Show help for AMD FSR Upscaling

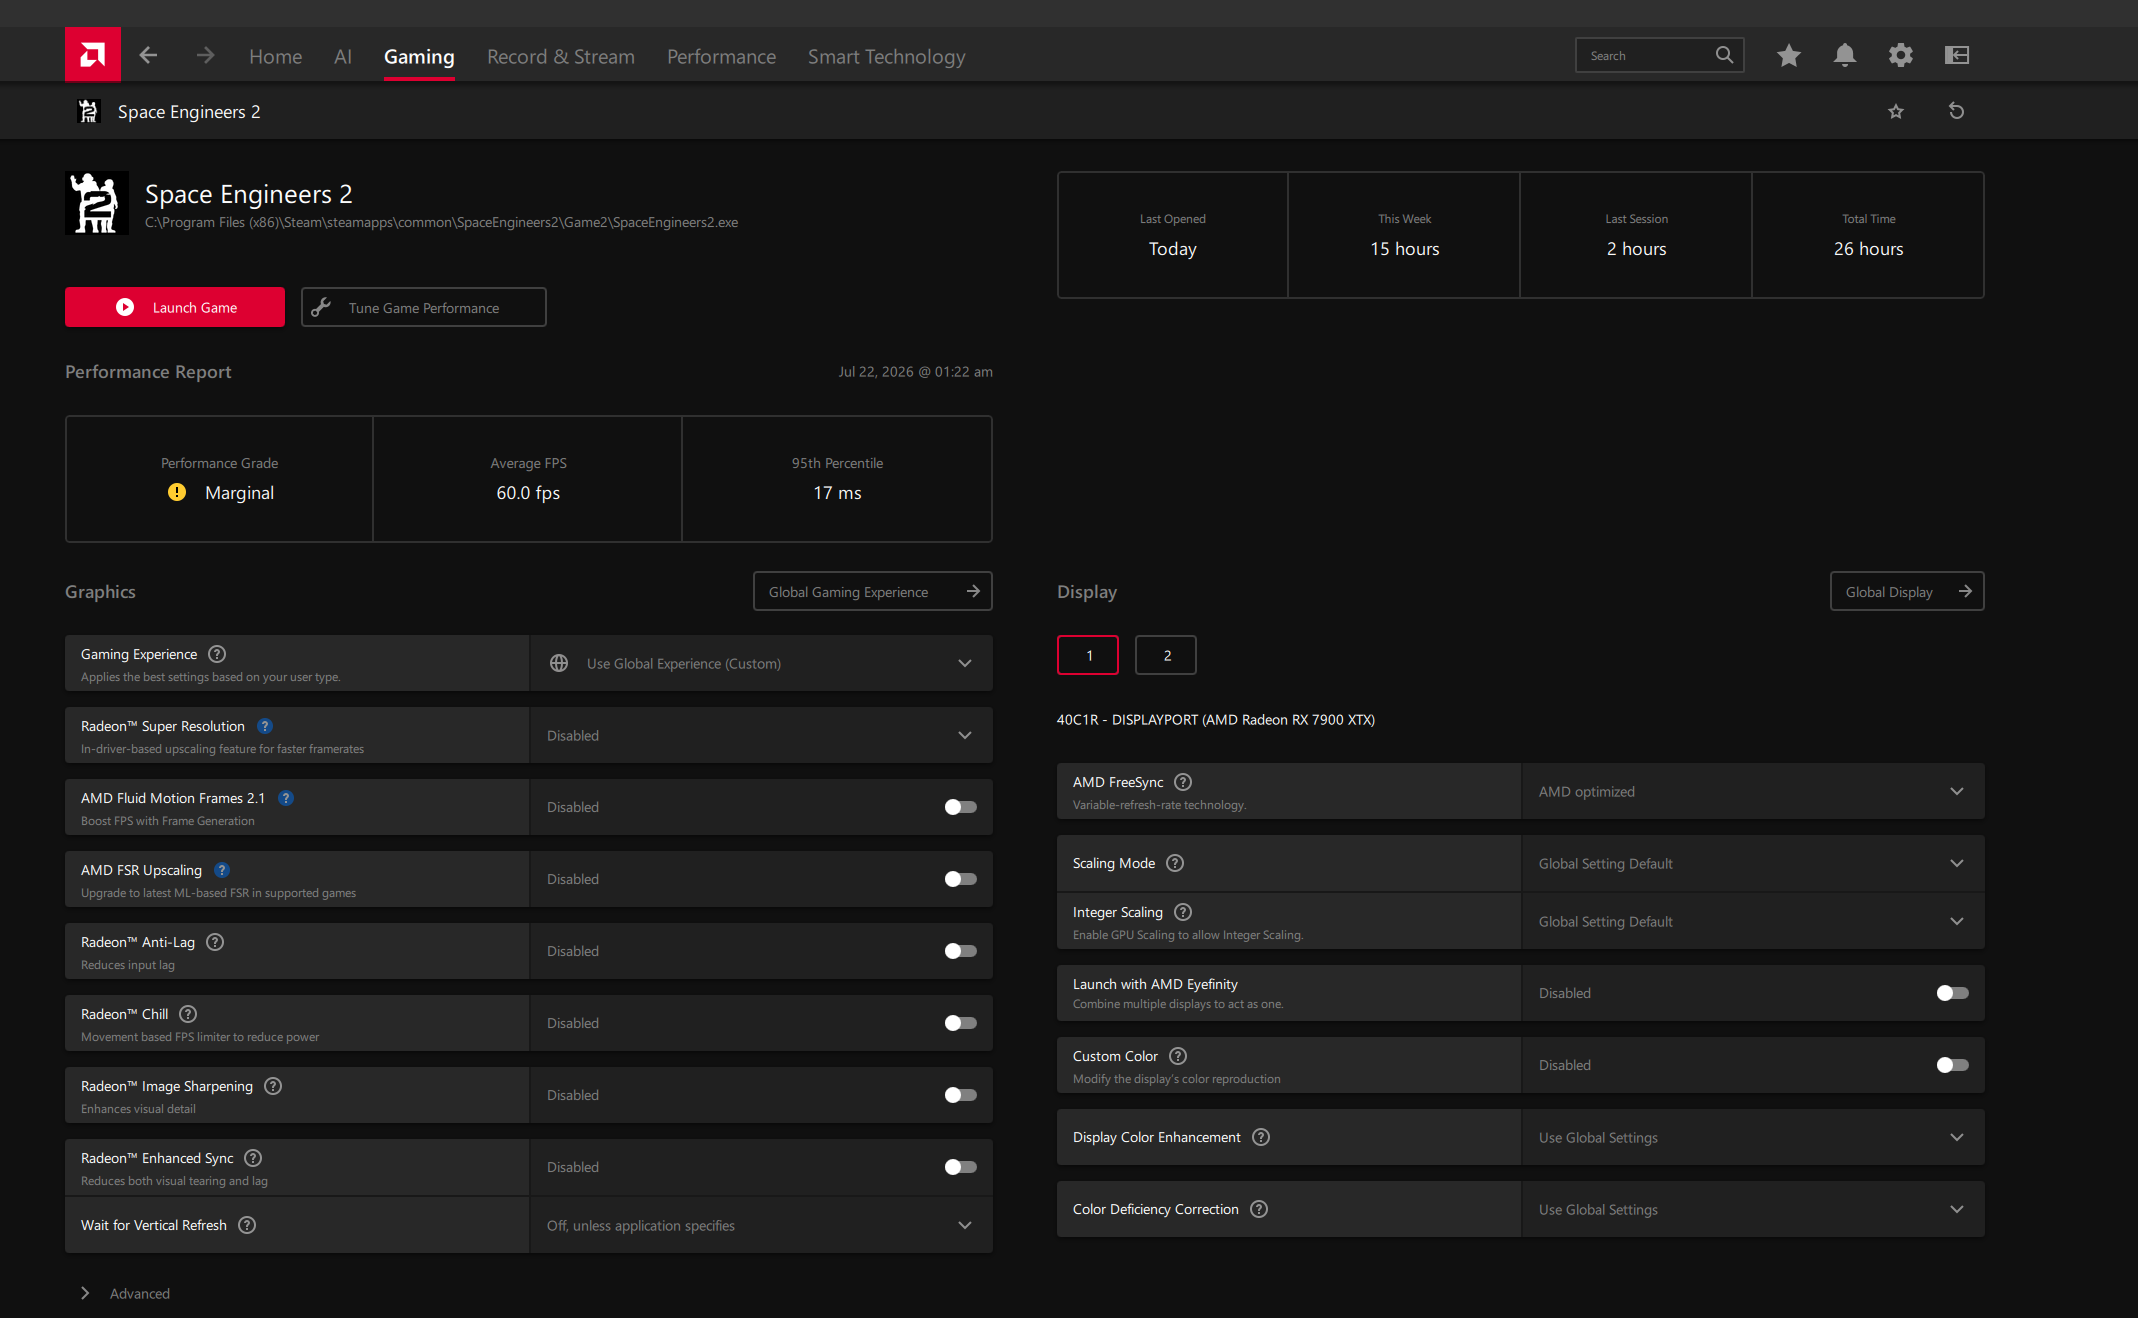222,870
